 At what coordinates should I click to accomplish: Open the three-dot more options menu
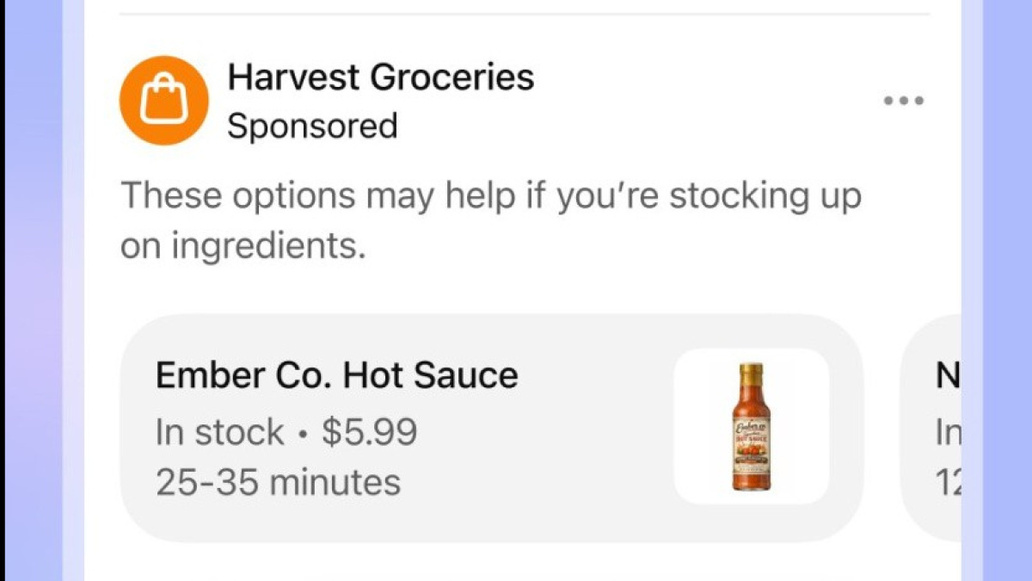903,101
